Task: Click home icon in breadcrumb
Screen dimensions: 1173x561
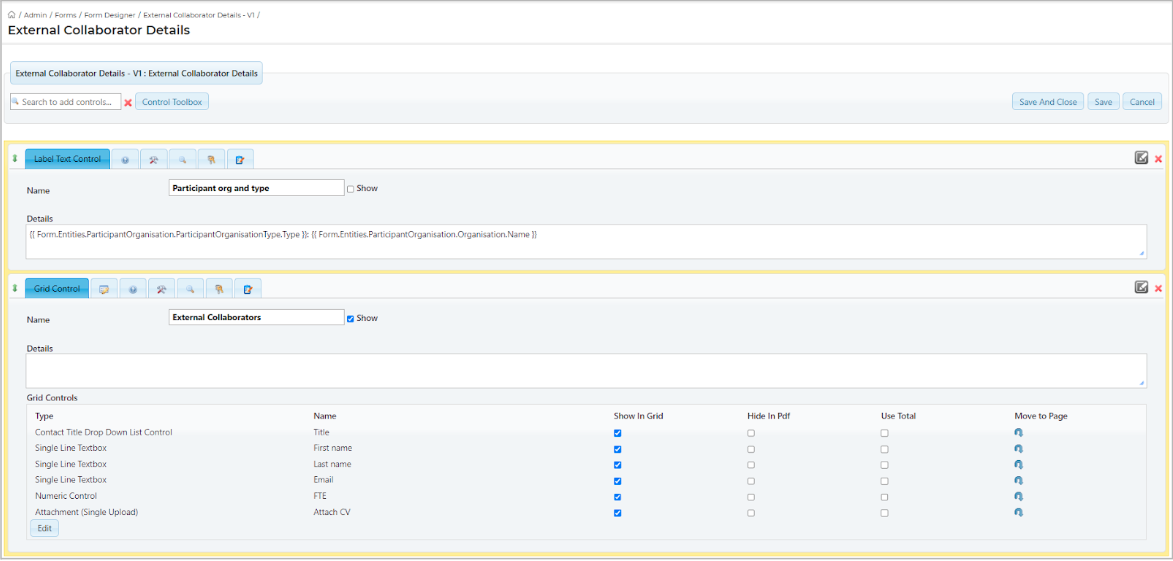Action: click(x=11, y=15)
